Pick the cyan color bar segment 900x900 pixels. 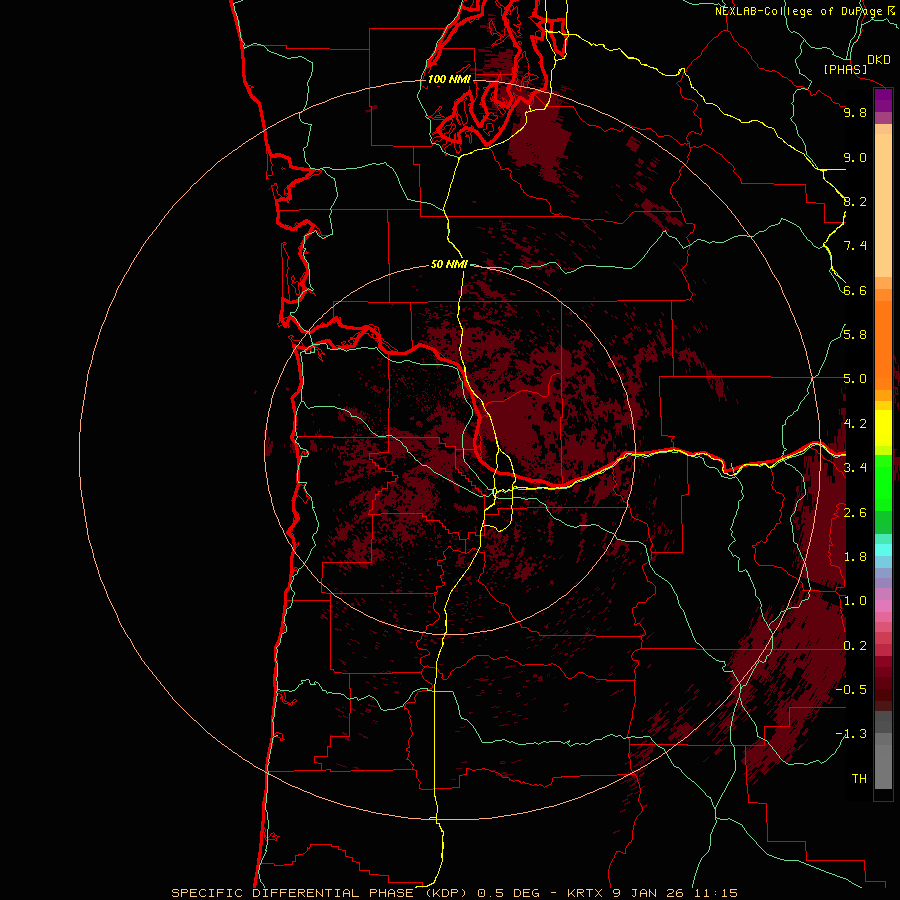click(x=883, y=549)
